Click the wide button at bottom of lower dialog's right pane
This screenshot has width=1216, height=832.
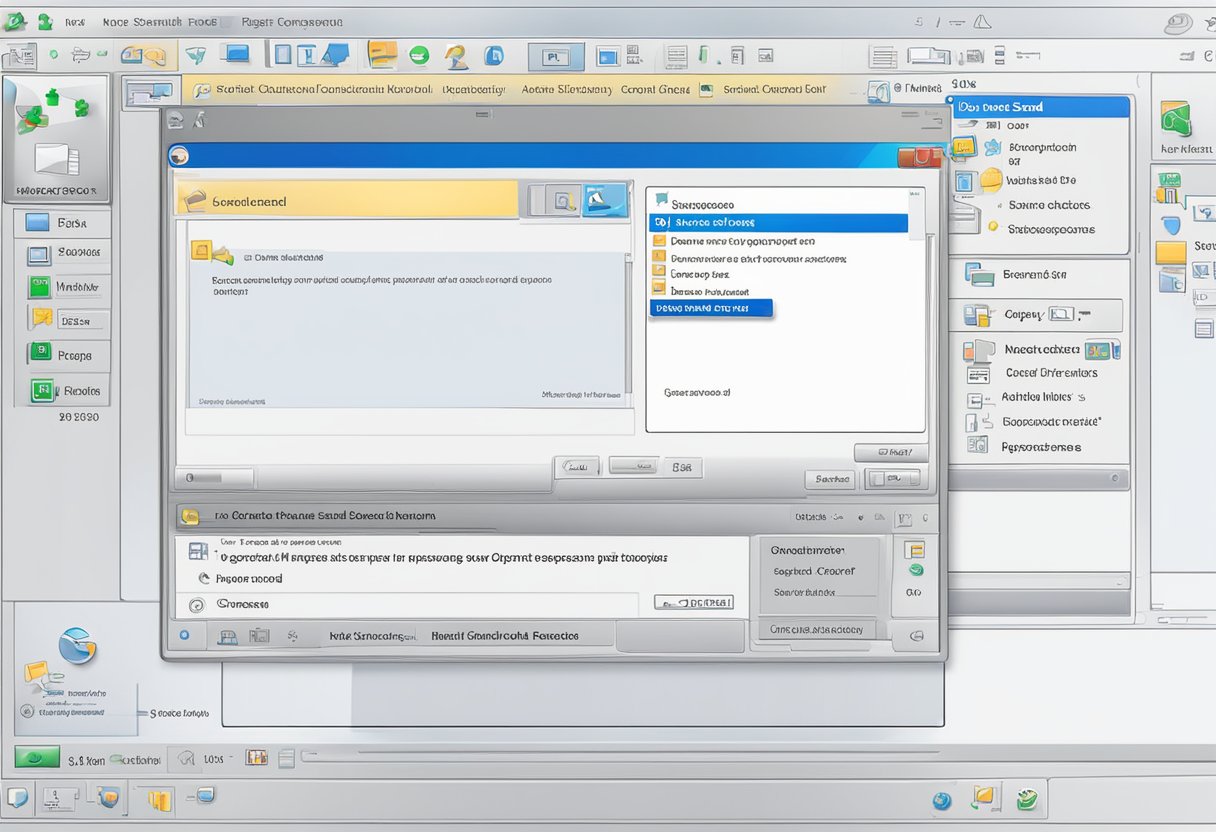coord(816,629)
